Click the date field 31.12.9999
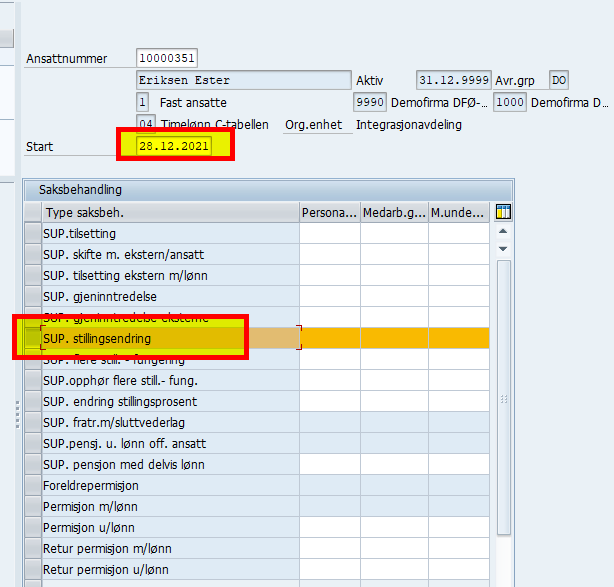This screenshot has width=614, height=587. coord(454,80)
